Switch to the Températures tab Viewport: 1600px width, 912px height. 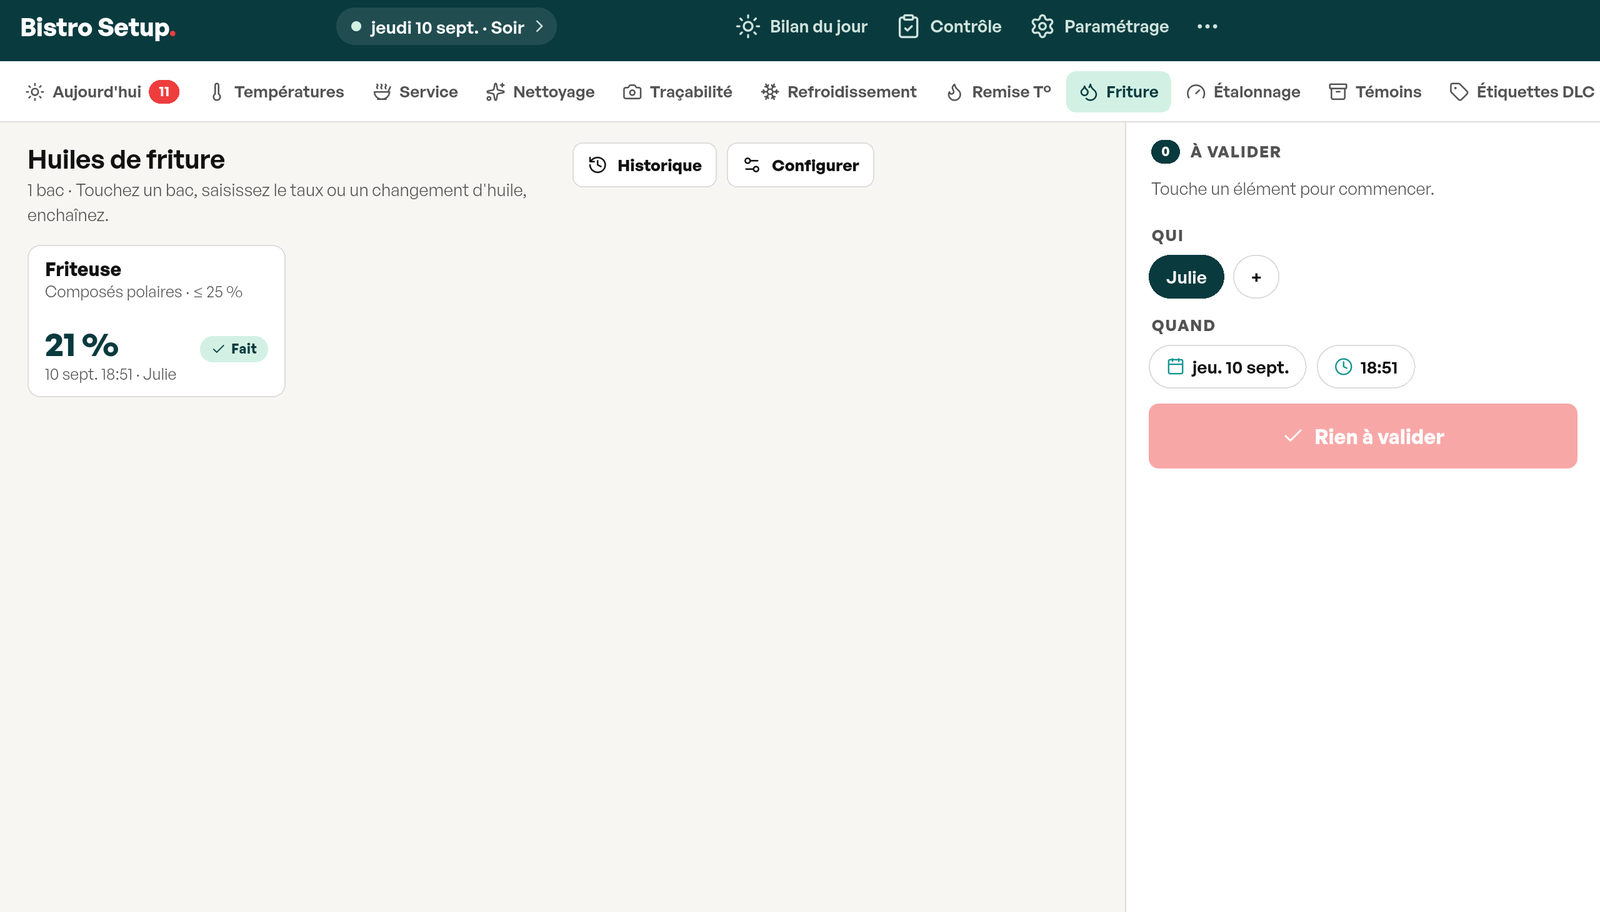click(x=276, y=92)
